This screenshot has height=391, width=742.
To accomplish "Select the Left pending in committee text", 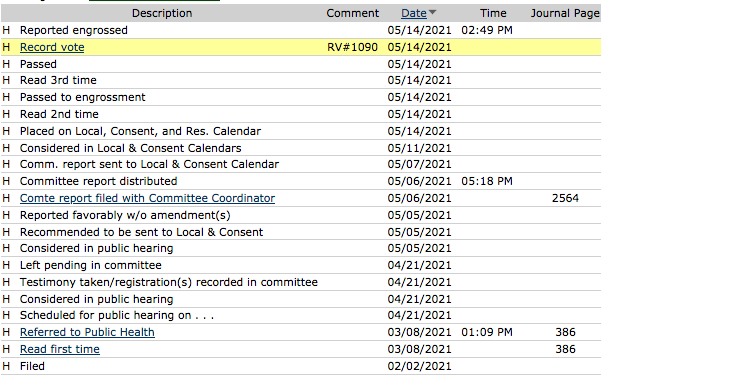I will tap(91, 266).
